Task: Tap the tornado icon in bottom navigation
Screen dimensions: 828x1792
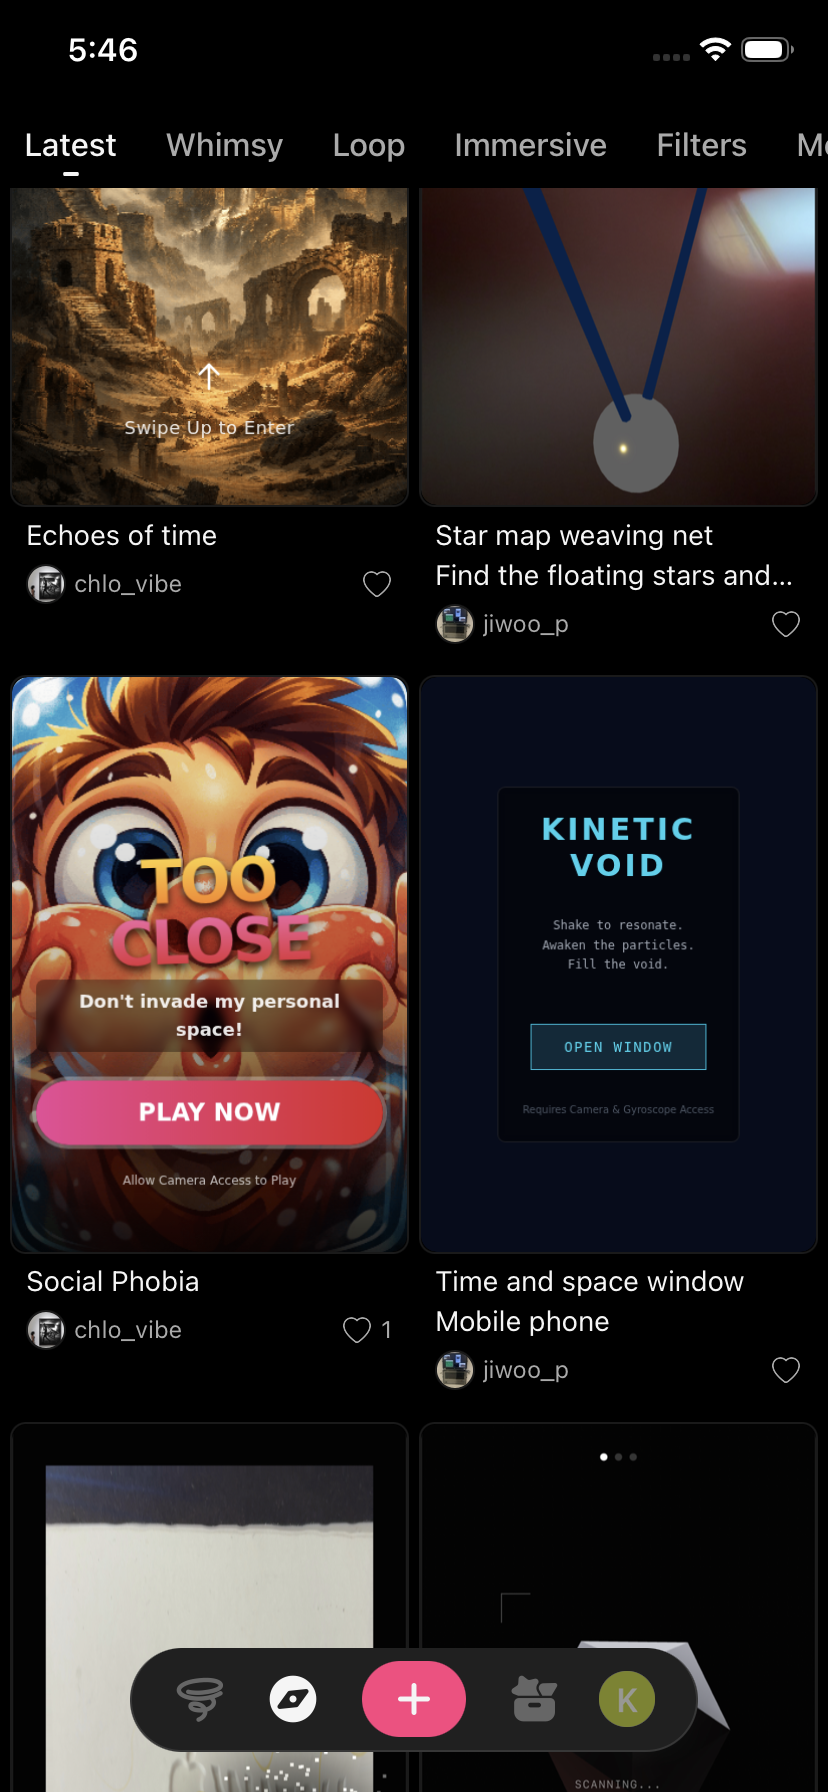Action: pyautogui.click(x=200, y=1699)
